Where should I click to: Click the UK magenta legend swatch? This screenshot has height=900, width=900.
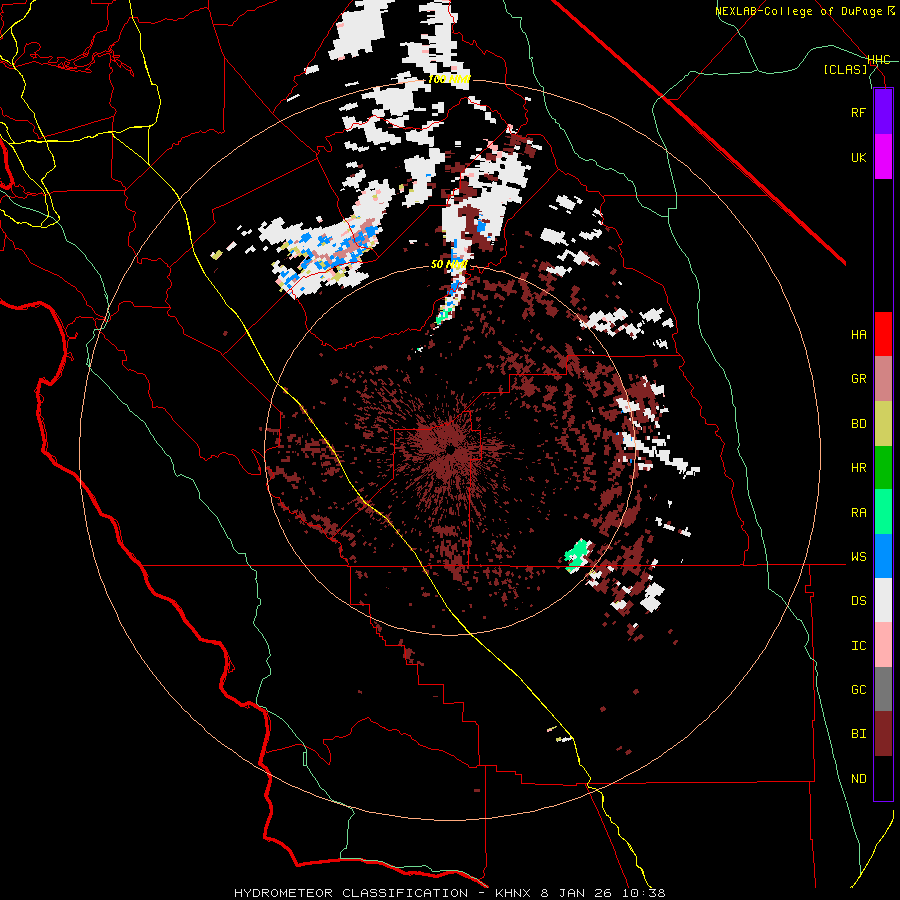(x=883, y=157)
